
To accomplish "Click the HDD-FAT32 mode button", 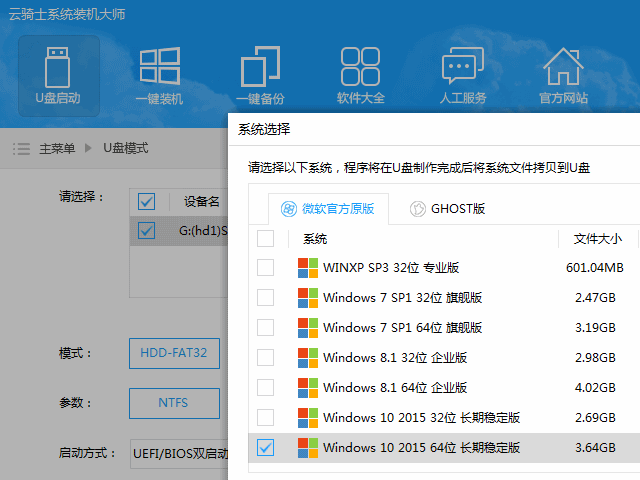I will click(174, 353).
